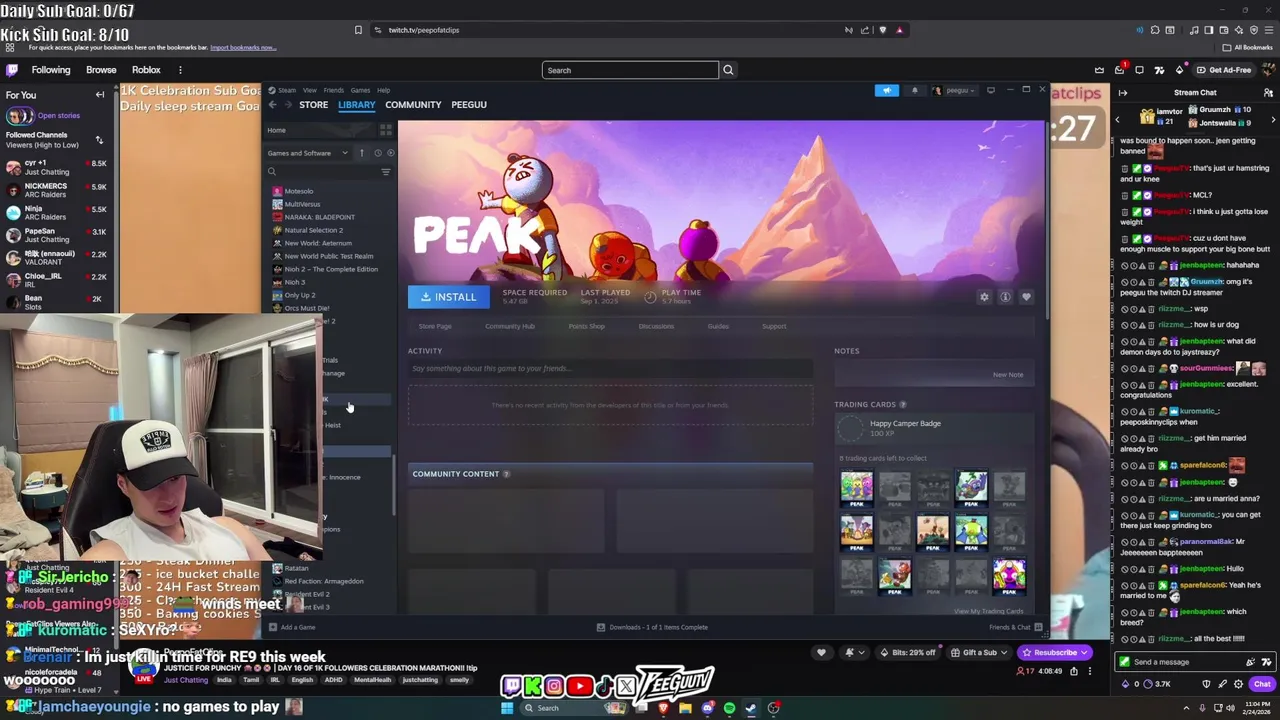This screenshot has height=720, width=1280.
Task: Open Steam notifications bell
Action: (914, 90)
